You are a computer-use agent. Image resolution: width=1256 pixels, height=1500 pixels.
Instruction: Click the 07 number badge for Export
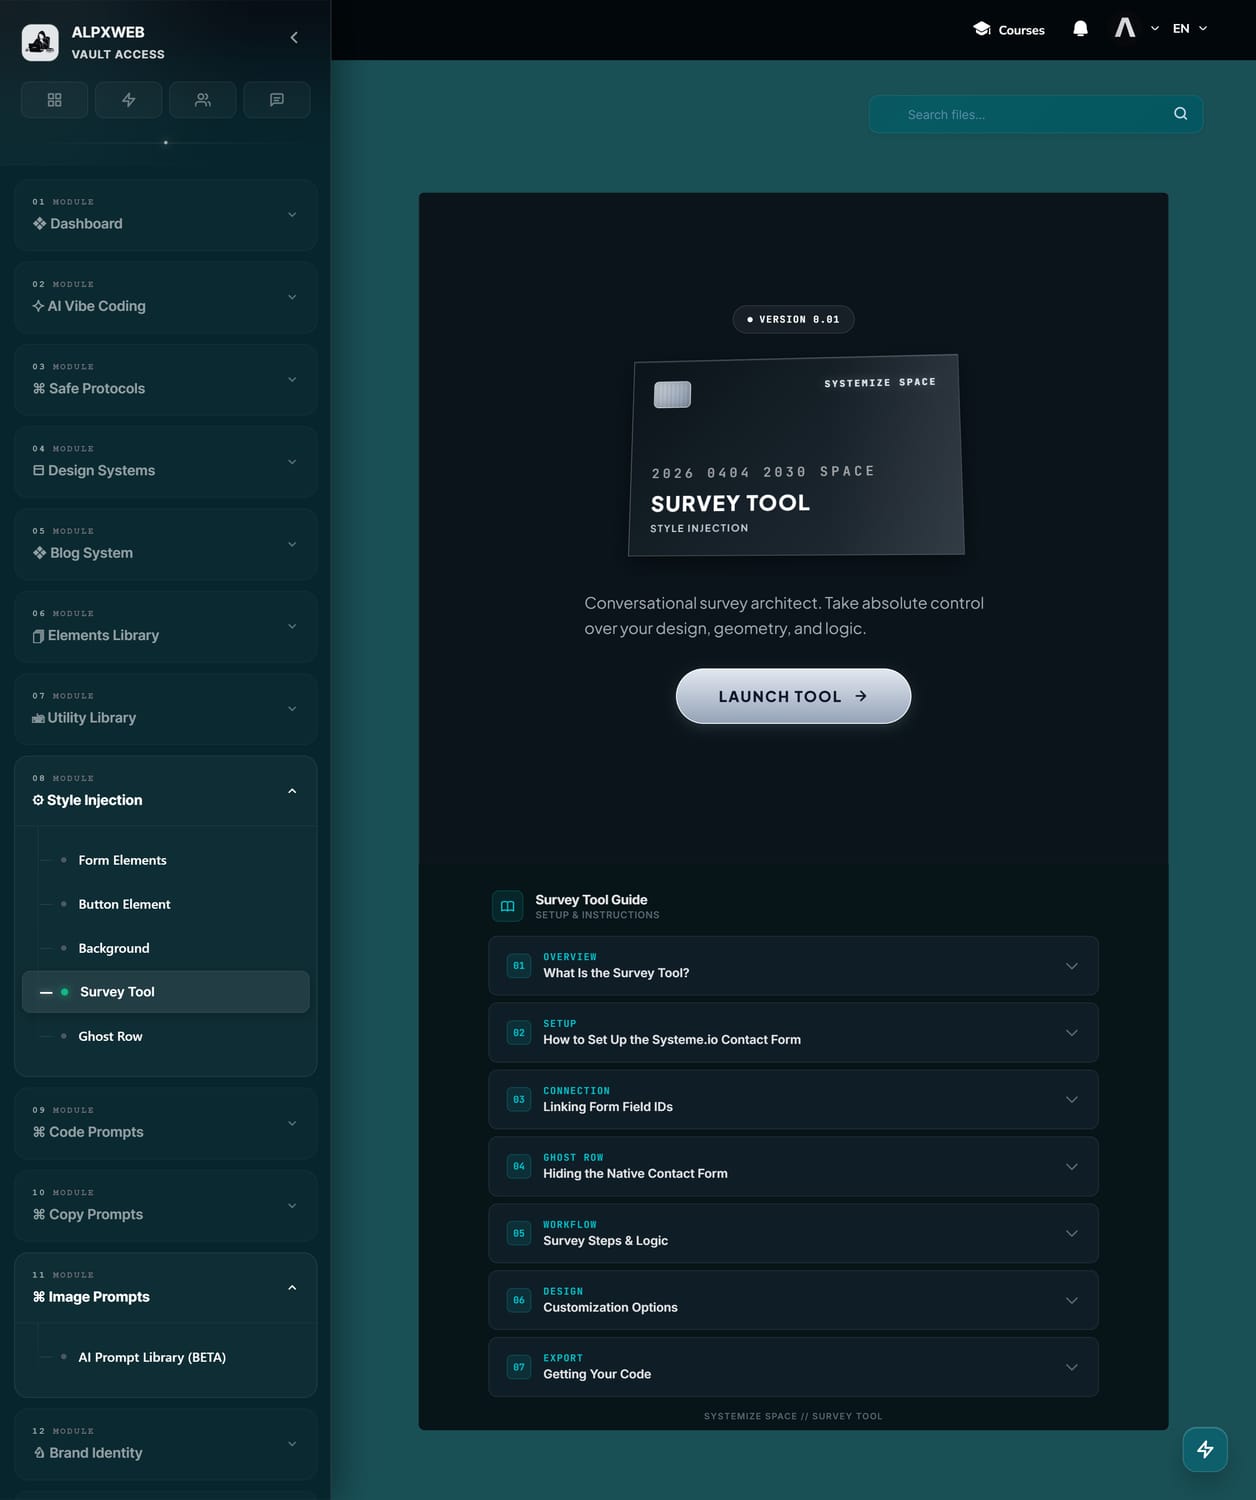tap(519, 1367)
